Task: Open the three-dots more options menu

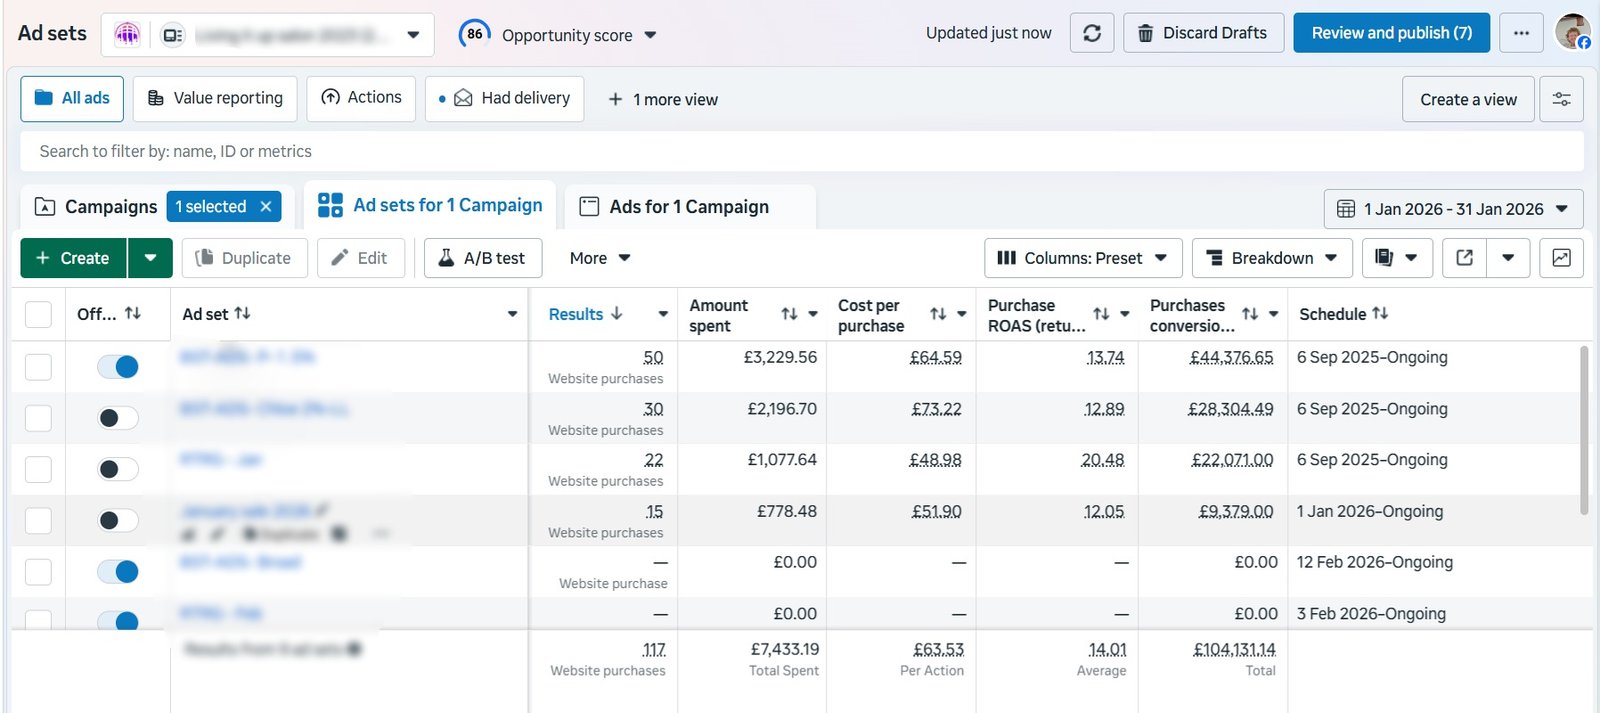Action: coord(1521,33)
